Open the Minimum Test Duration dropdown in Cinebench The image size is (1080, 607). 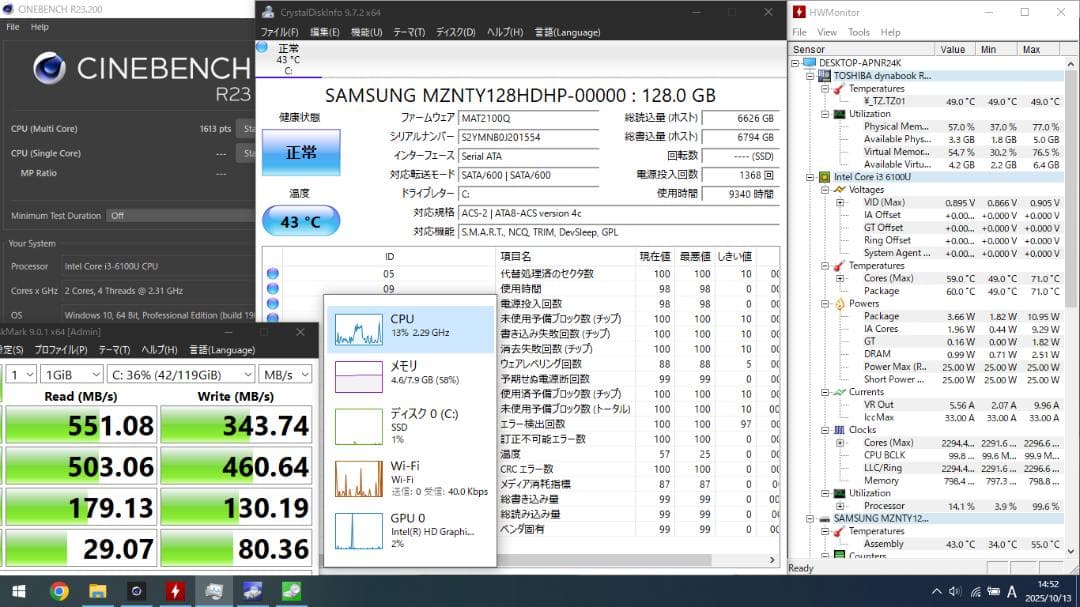[x=180, y=216]
